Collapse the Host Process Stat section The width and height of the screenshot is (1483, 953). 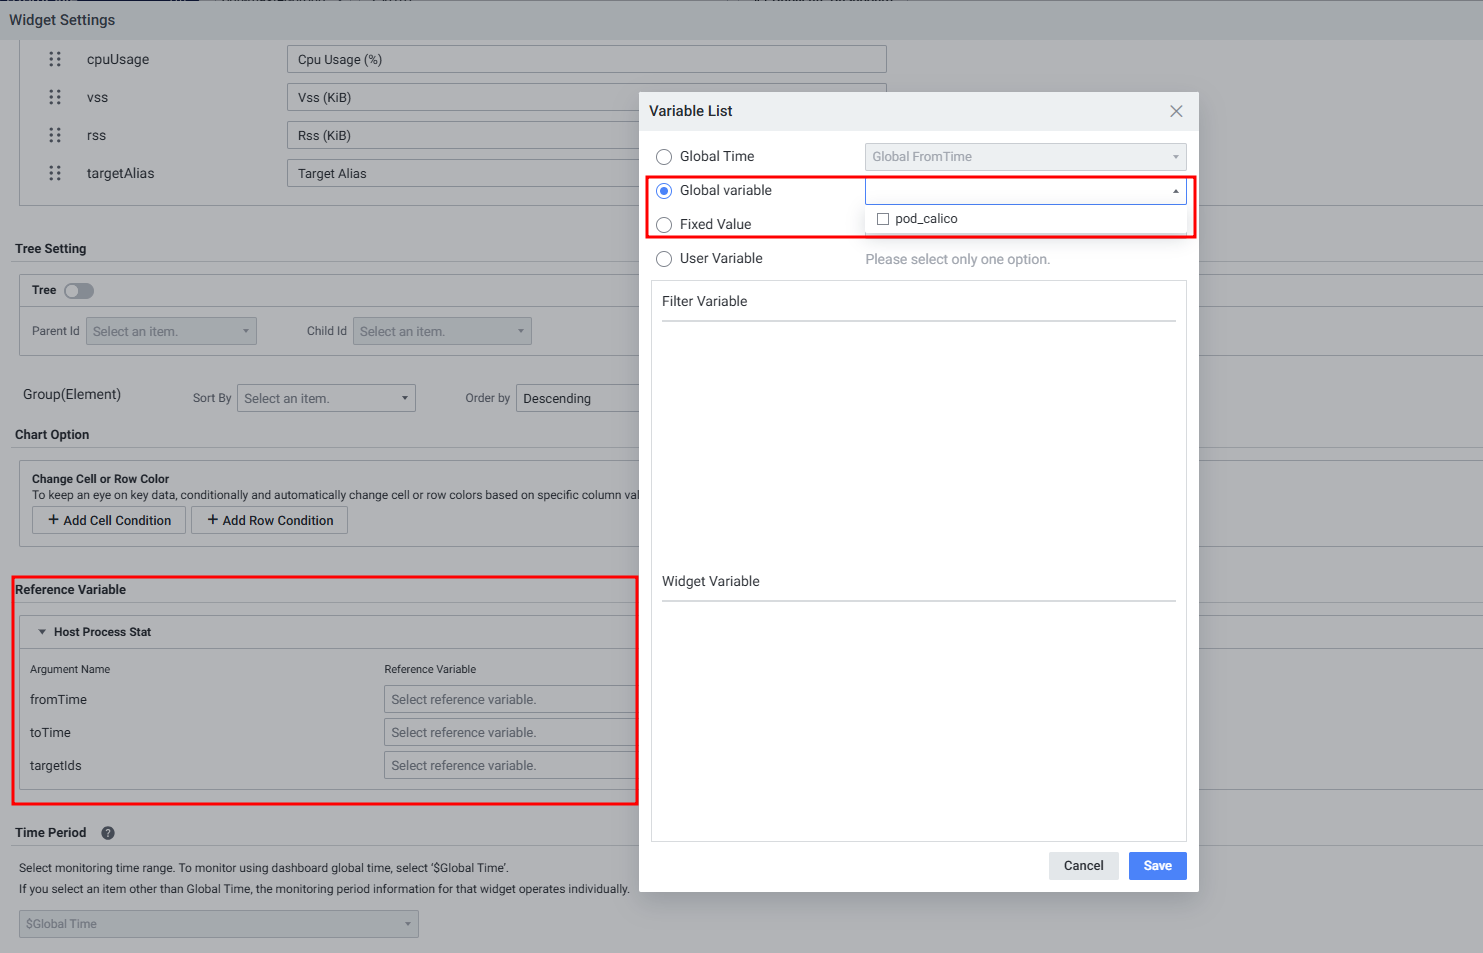click(42, 632)
